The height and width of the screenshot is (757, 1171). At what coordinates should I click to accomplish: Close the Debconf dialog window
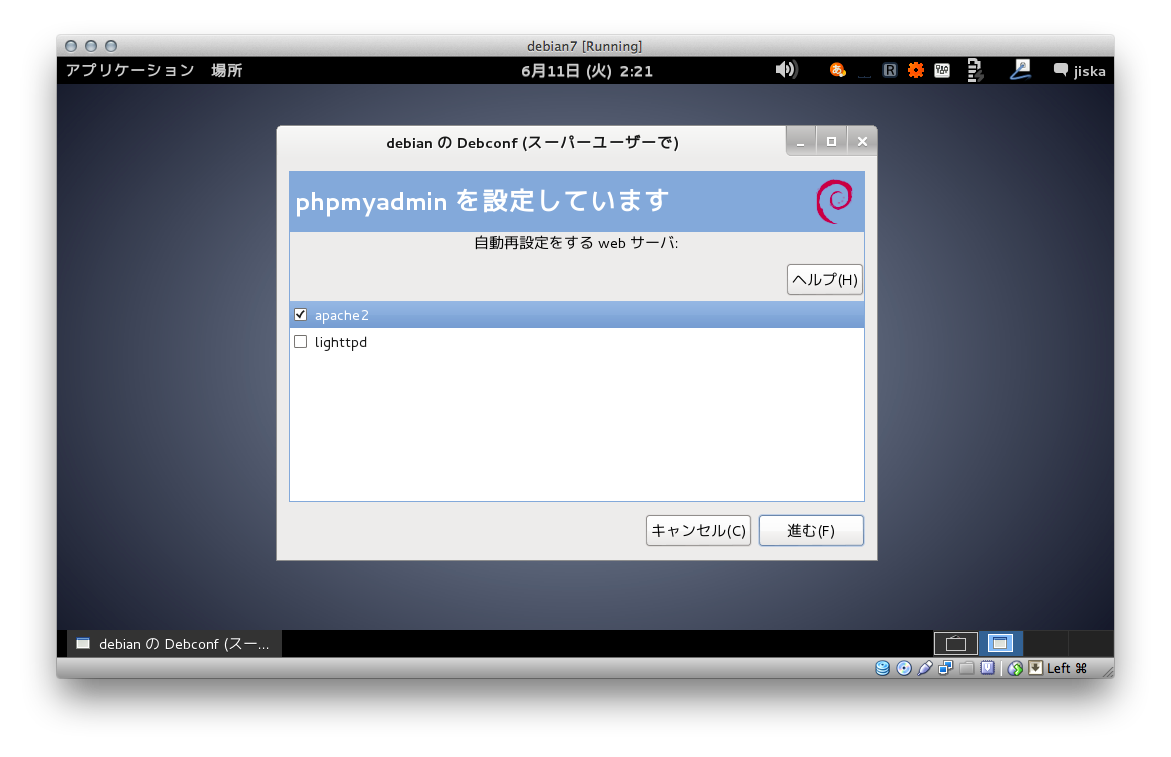(x=862, y=141)
